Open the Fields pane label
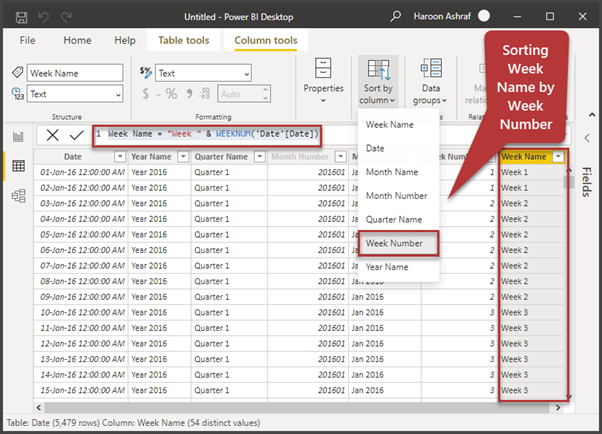This screenshot has width=602, height=434. (586, 182)
